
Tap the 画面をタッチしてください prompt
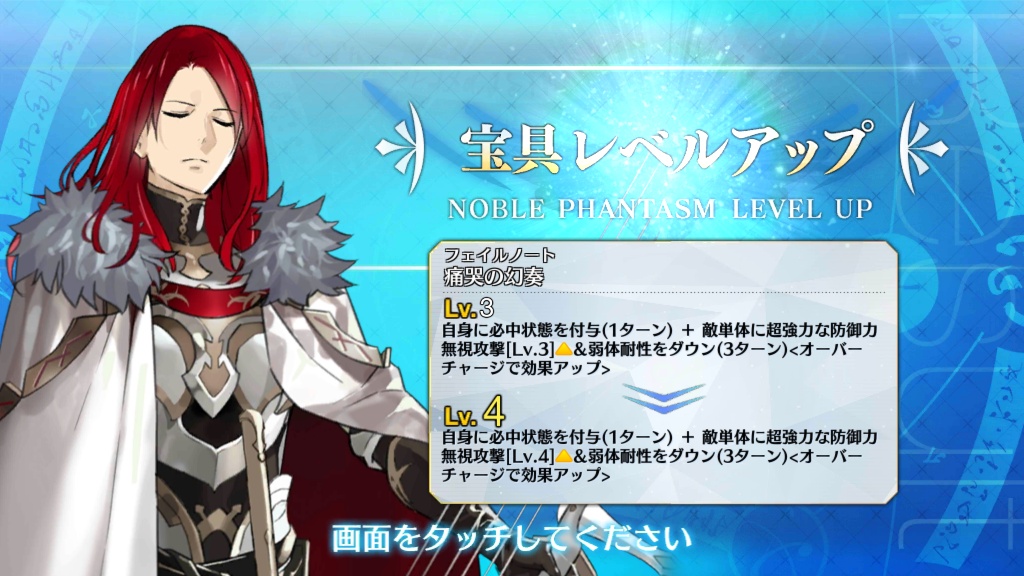(512, 539)
